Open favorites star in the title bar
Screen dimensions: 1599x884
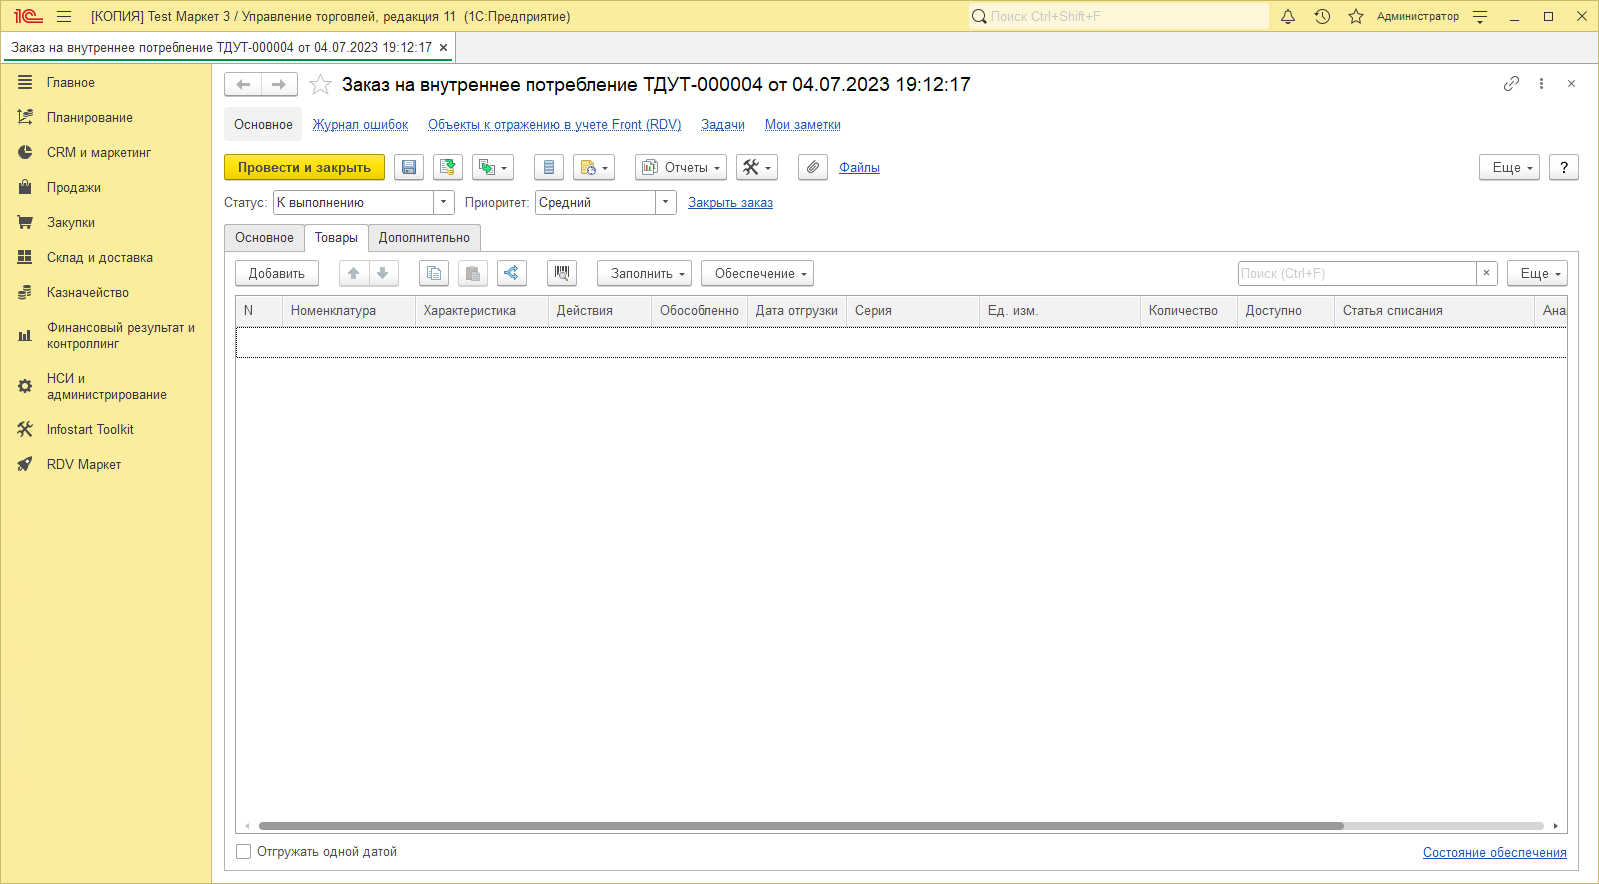[1356, 16]
